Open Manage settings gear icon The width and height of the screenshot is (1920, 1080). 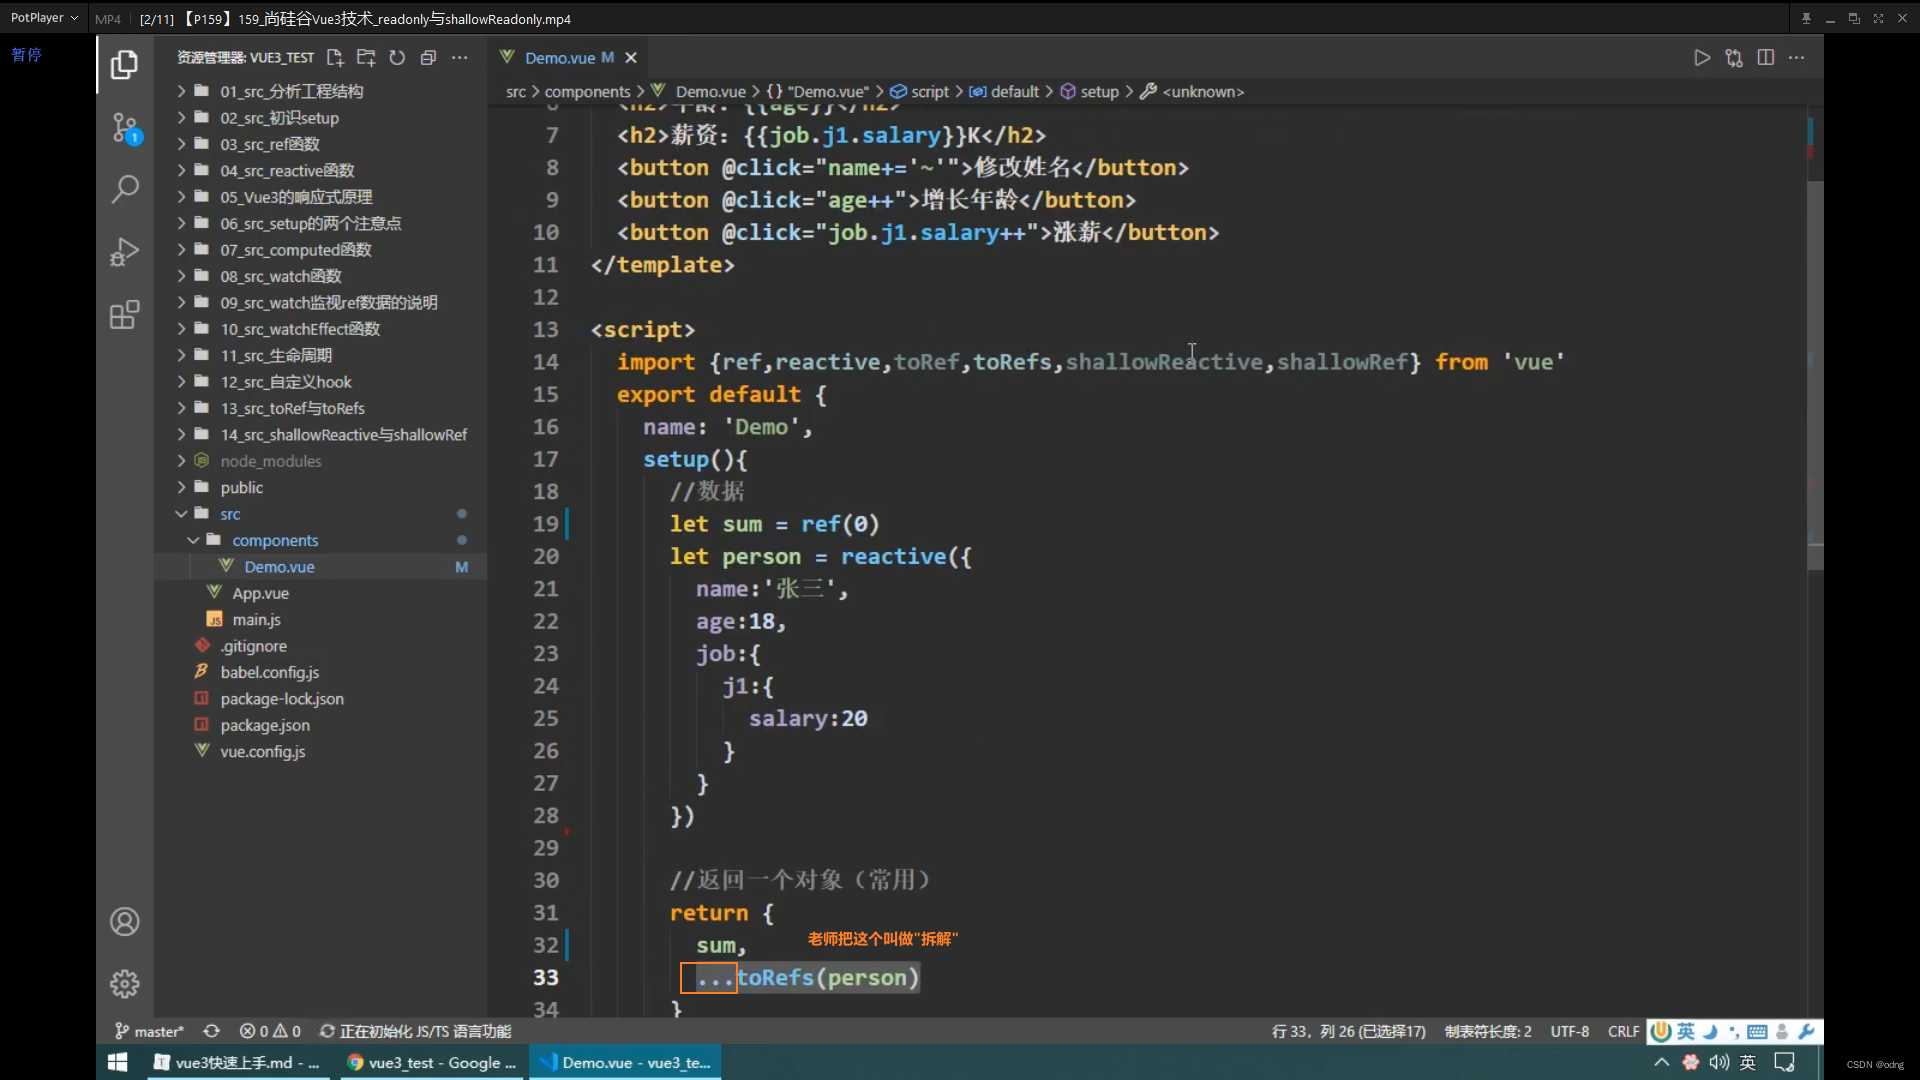pos(124,984)
